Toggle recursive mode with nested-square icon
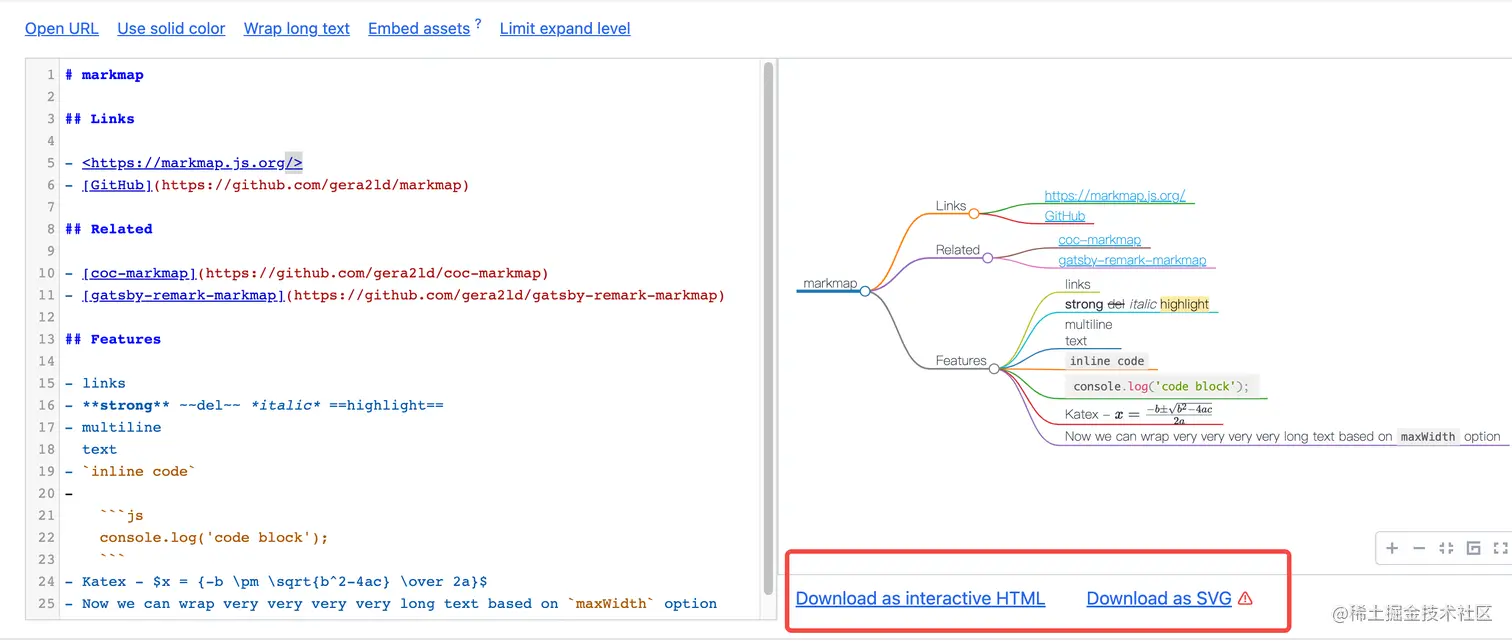1512x643 pixels. click(1473, 548)
